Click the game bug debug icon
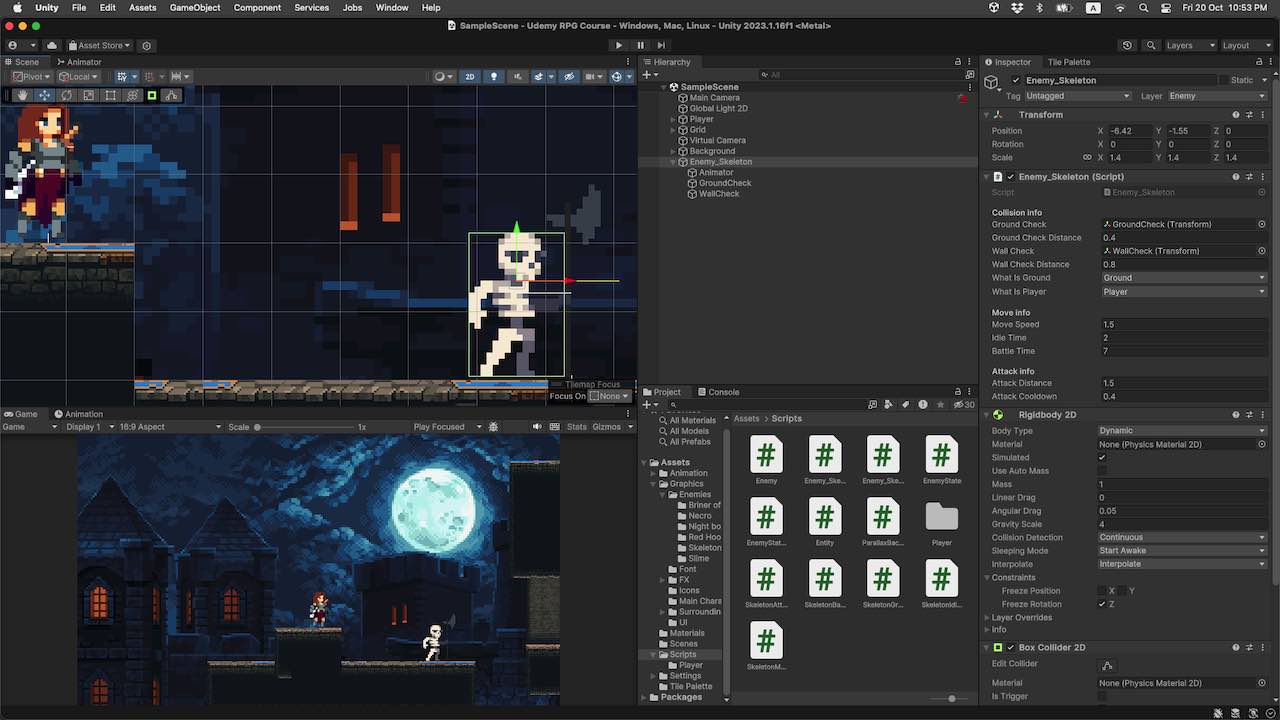 (x=493, y=427)
